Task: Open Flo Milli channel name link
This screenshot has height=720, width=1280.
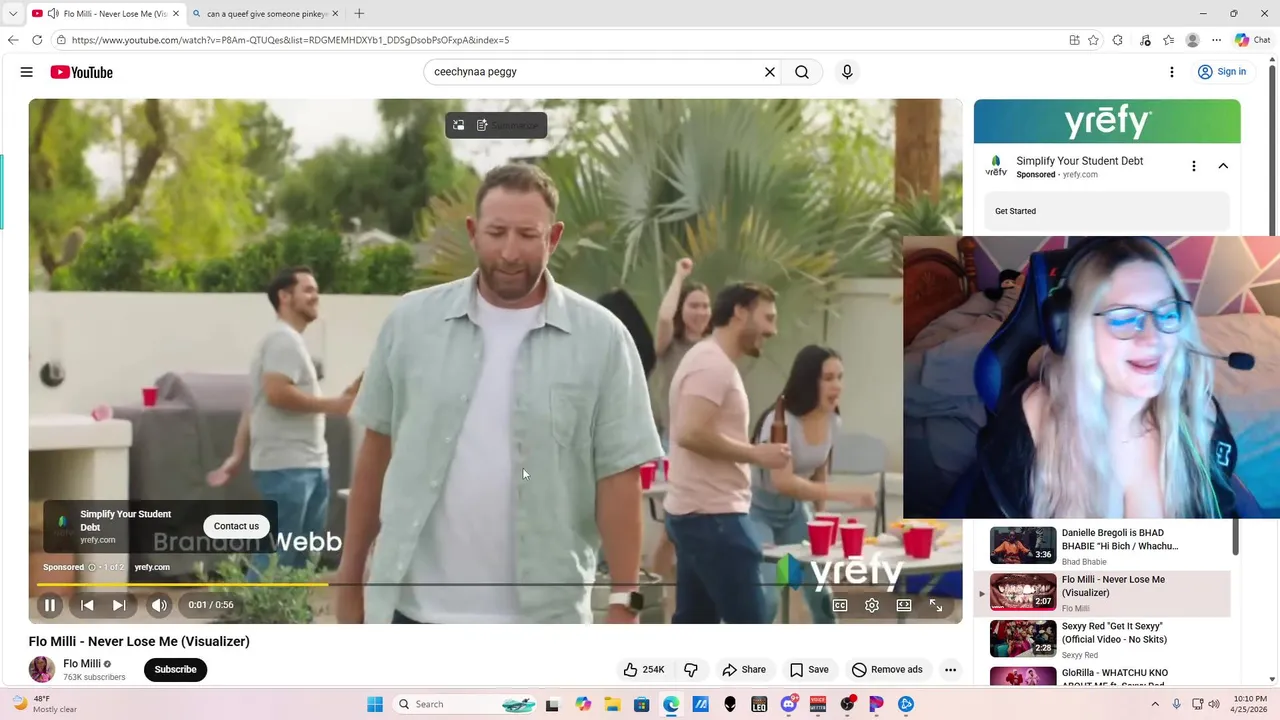Action: (82, 663)
